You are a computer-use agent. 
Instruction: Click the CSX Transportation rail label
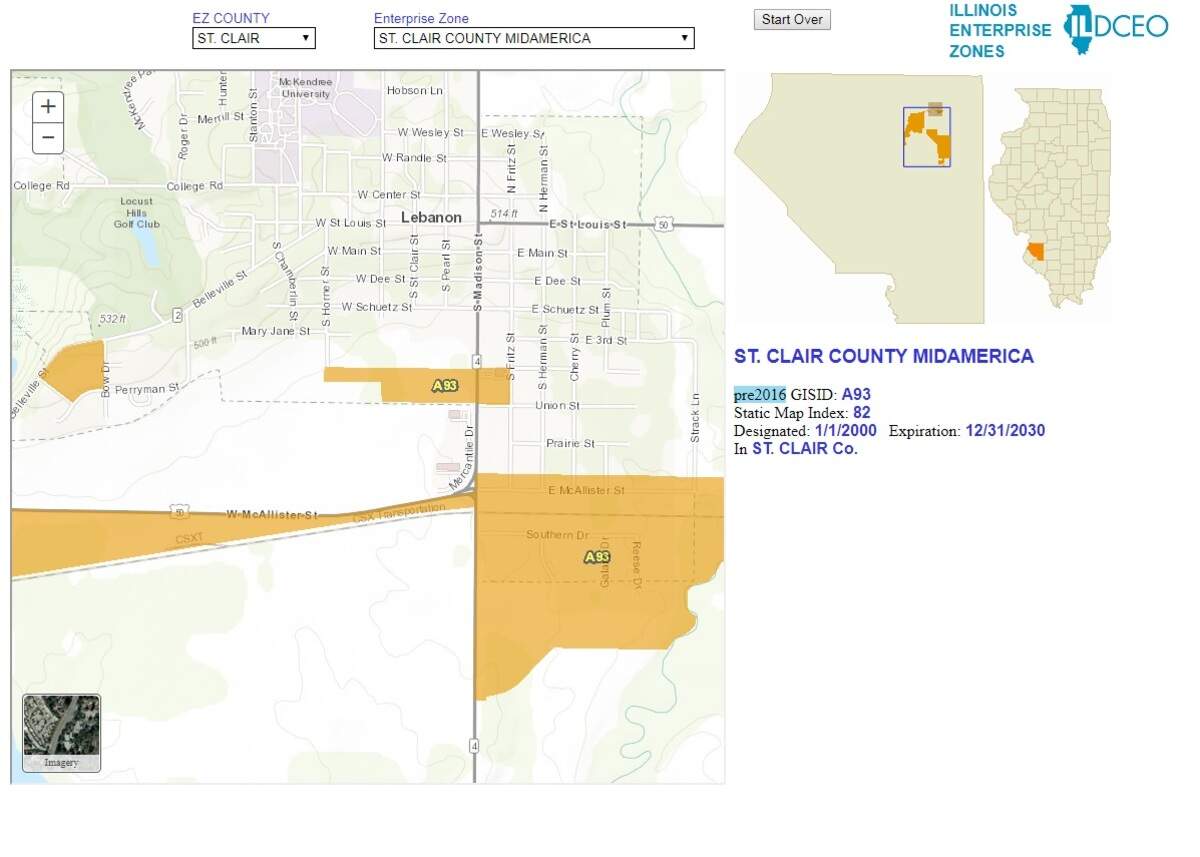tap(399, 514)
